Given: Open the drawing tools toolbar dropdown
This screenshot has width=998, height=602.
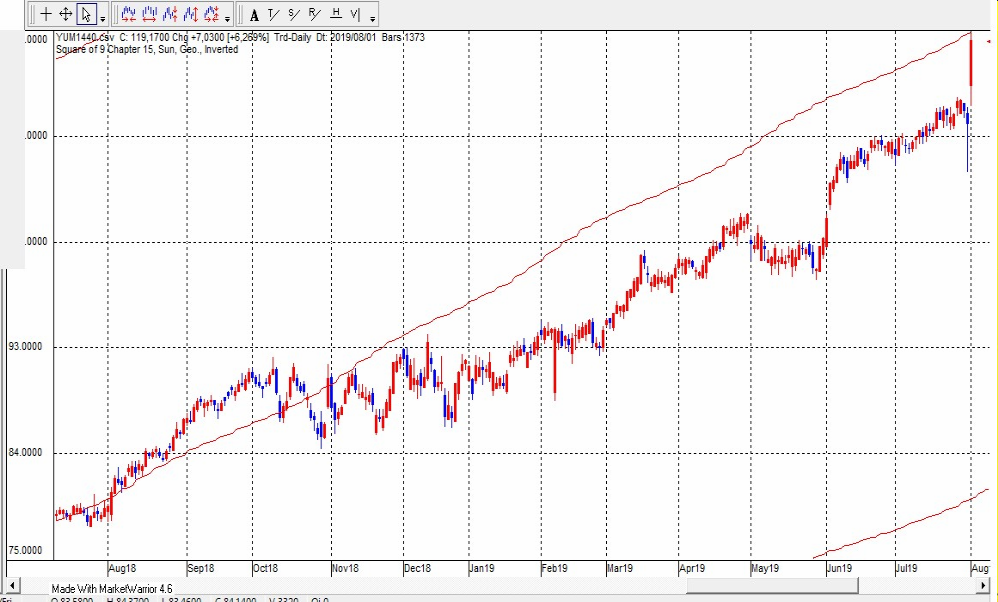Looking at the screenshot, I should click(x=373, y=17).
